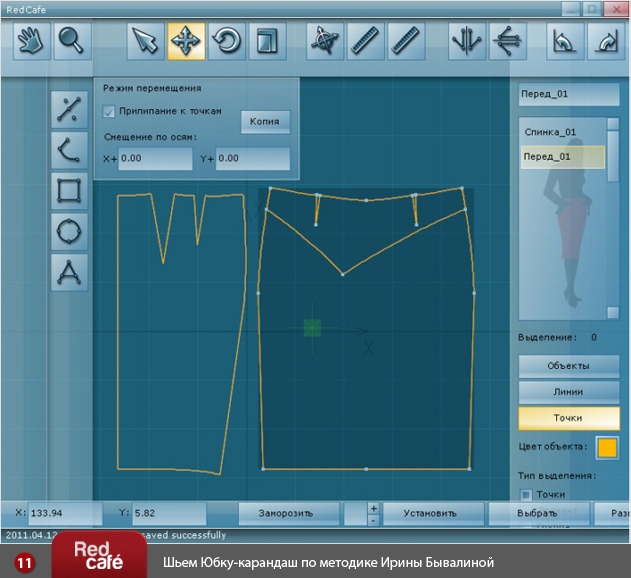The width and height of the screenshot is (631, 578).
Task: Select the move (four-arrow) tool
Action: (x=186, y=41)
